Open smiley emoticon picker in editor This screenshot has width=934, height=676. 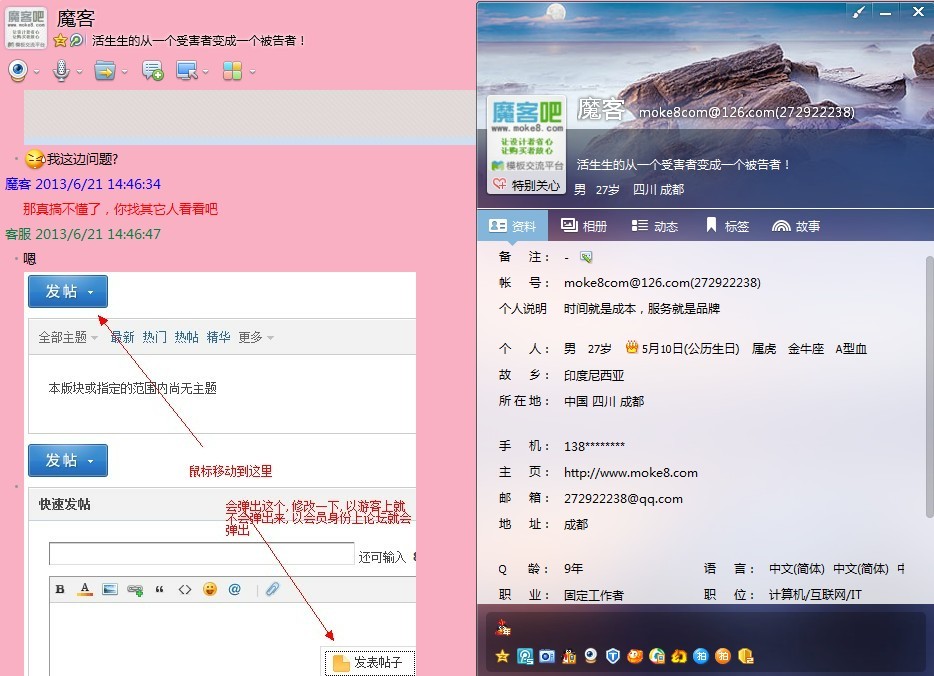210,589
